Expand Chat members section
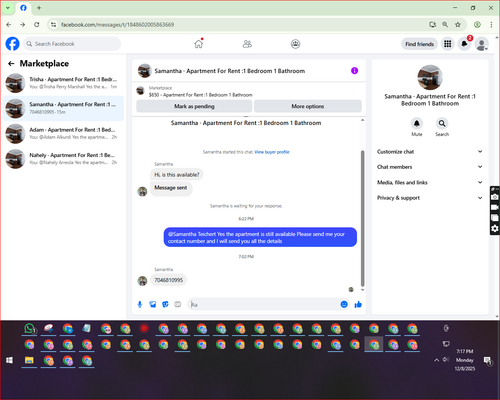Screen dimensions: 500x400 [430, 167]
